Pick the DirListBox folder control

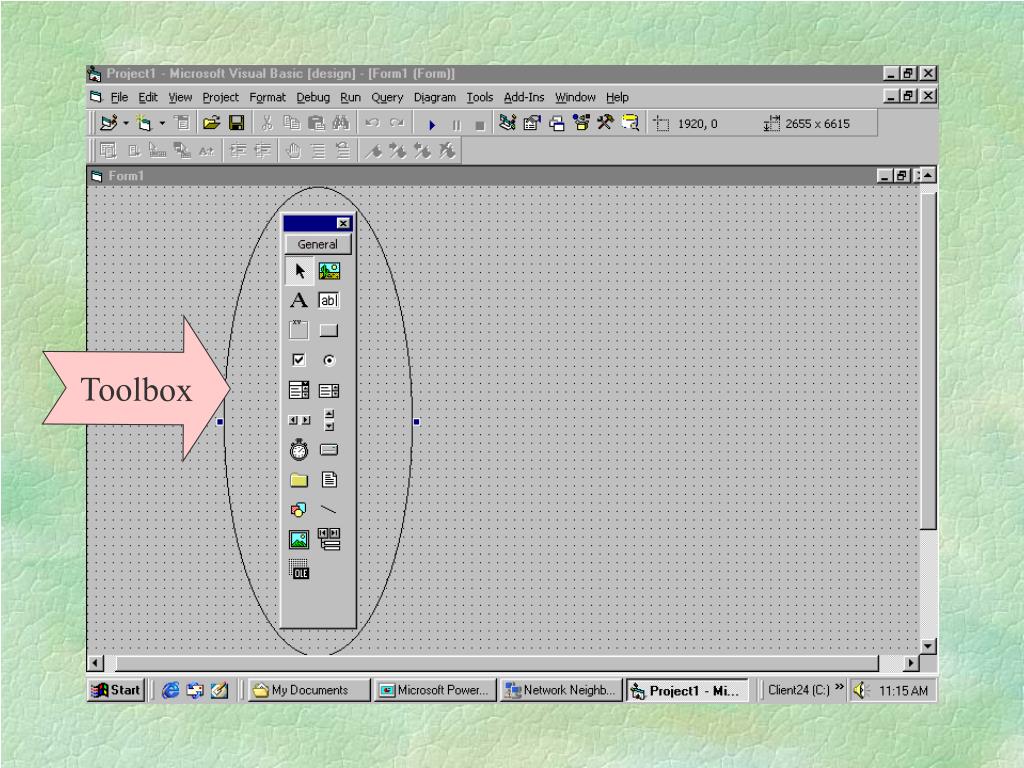(299, 480)
